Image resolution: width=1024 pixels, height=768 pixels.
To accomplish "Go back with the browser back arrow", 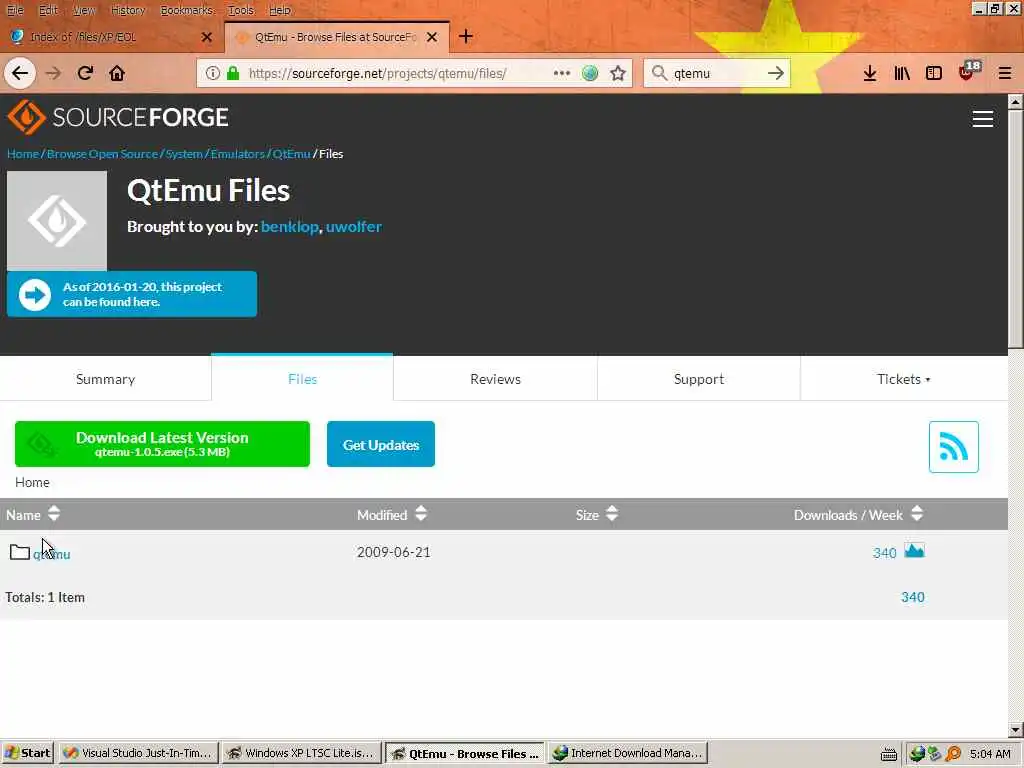I will [20, 73].
